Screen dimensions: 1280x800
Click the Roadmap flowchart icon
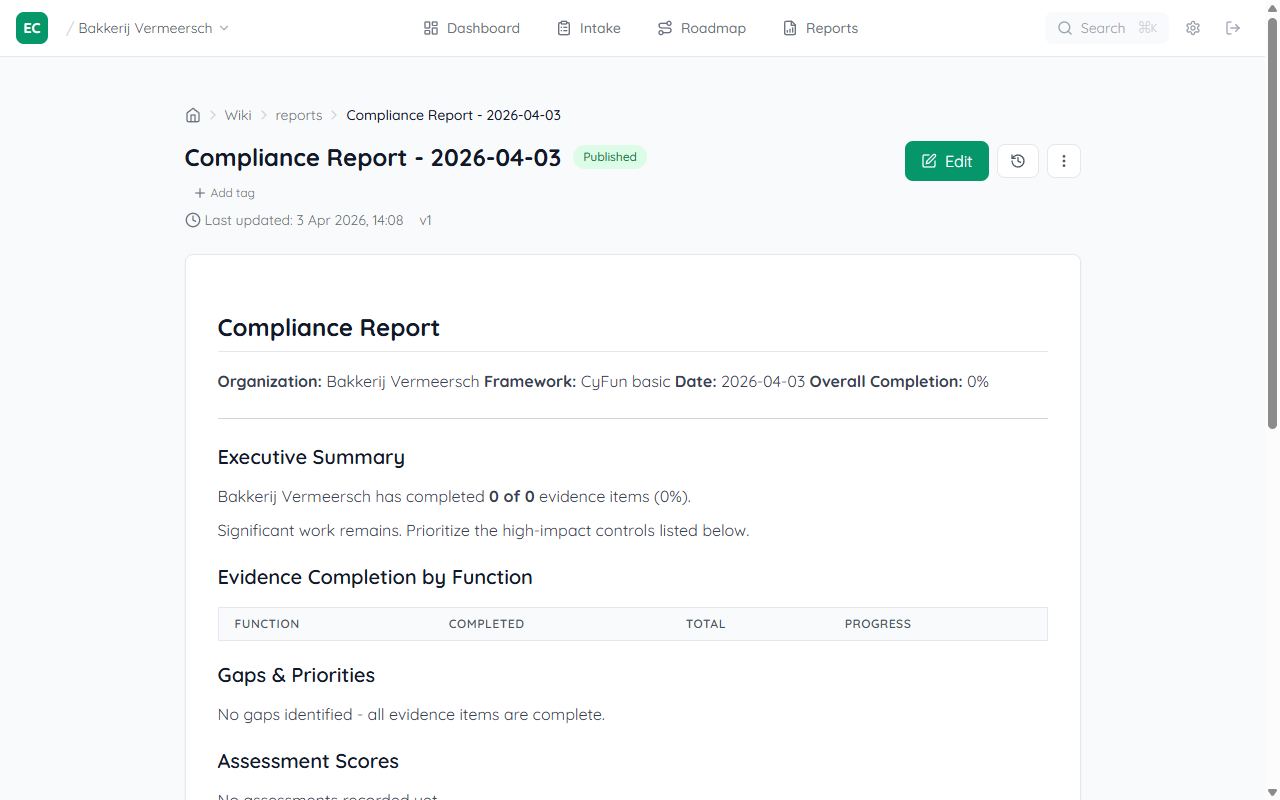pyautogui.click(x=664, y=27)
